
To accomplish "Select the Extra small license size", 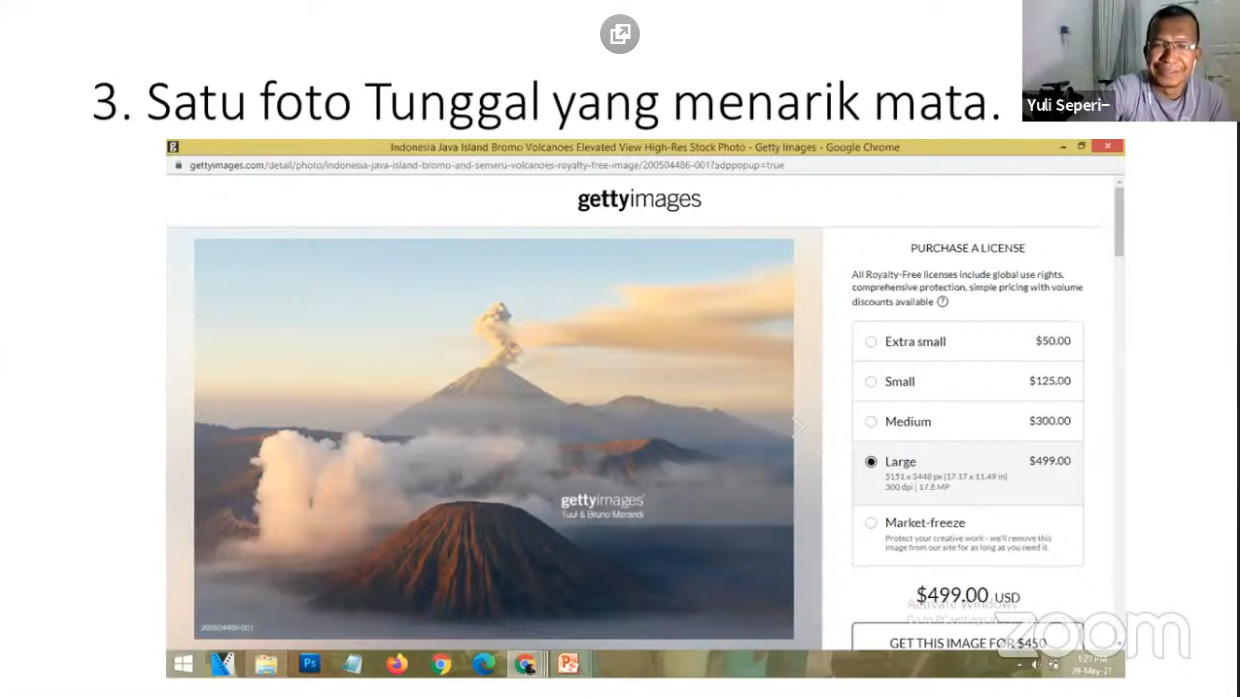I will (x=871, y=342).
